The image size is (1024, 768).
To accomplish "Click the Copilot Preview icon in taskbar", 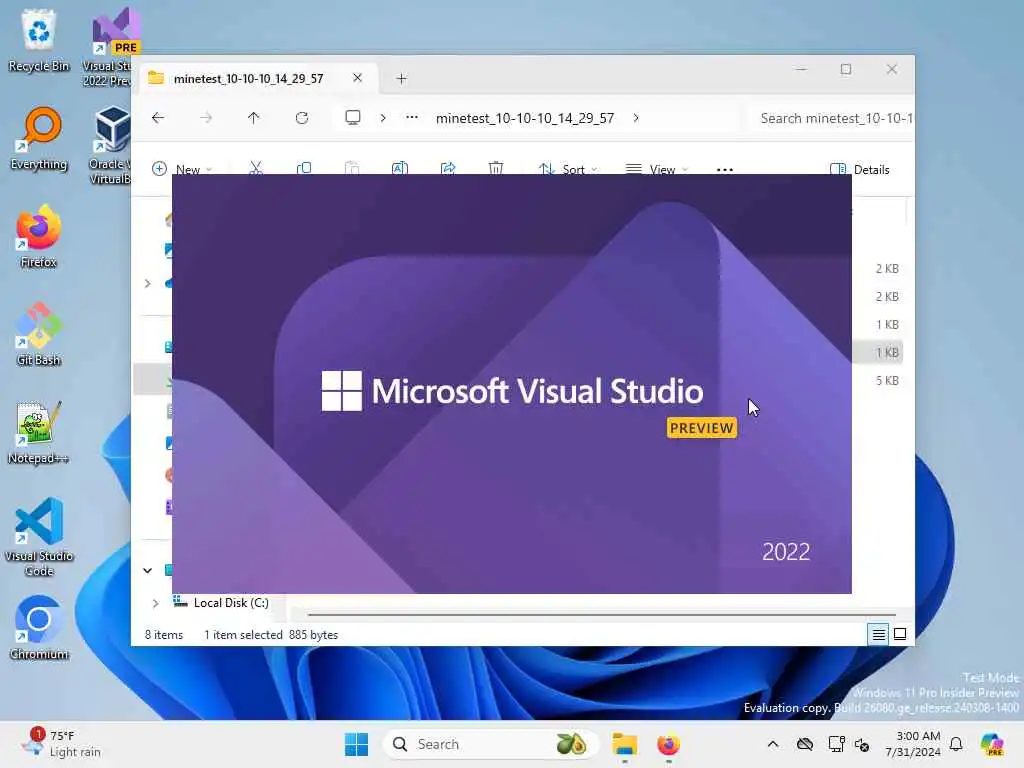I will [992, 744].
